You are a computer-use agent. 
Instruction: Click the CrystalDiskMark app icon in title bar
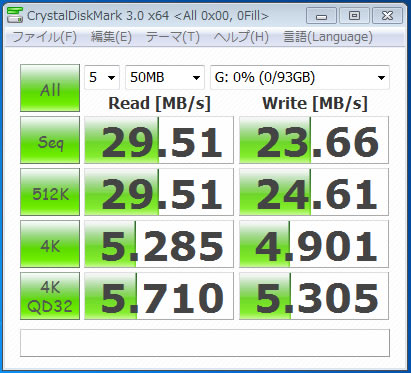tap(15, 15)
